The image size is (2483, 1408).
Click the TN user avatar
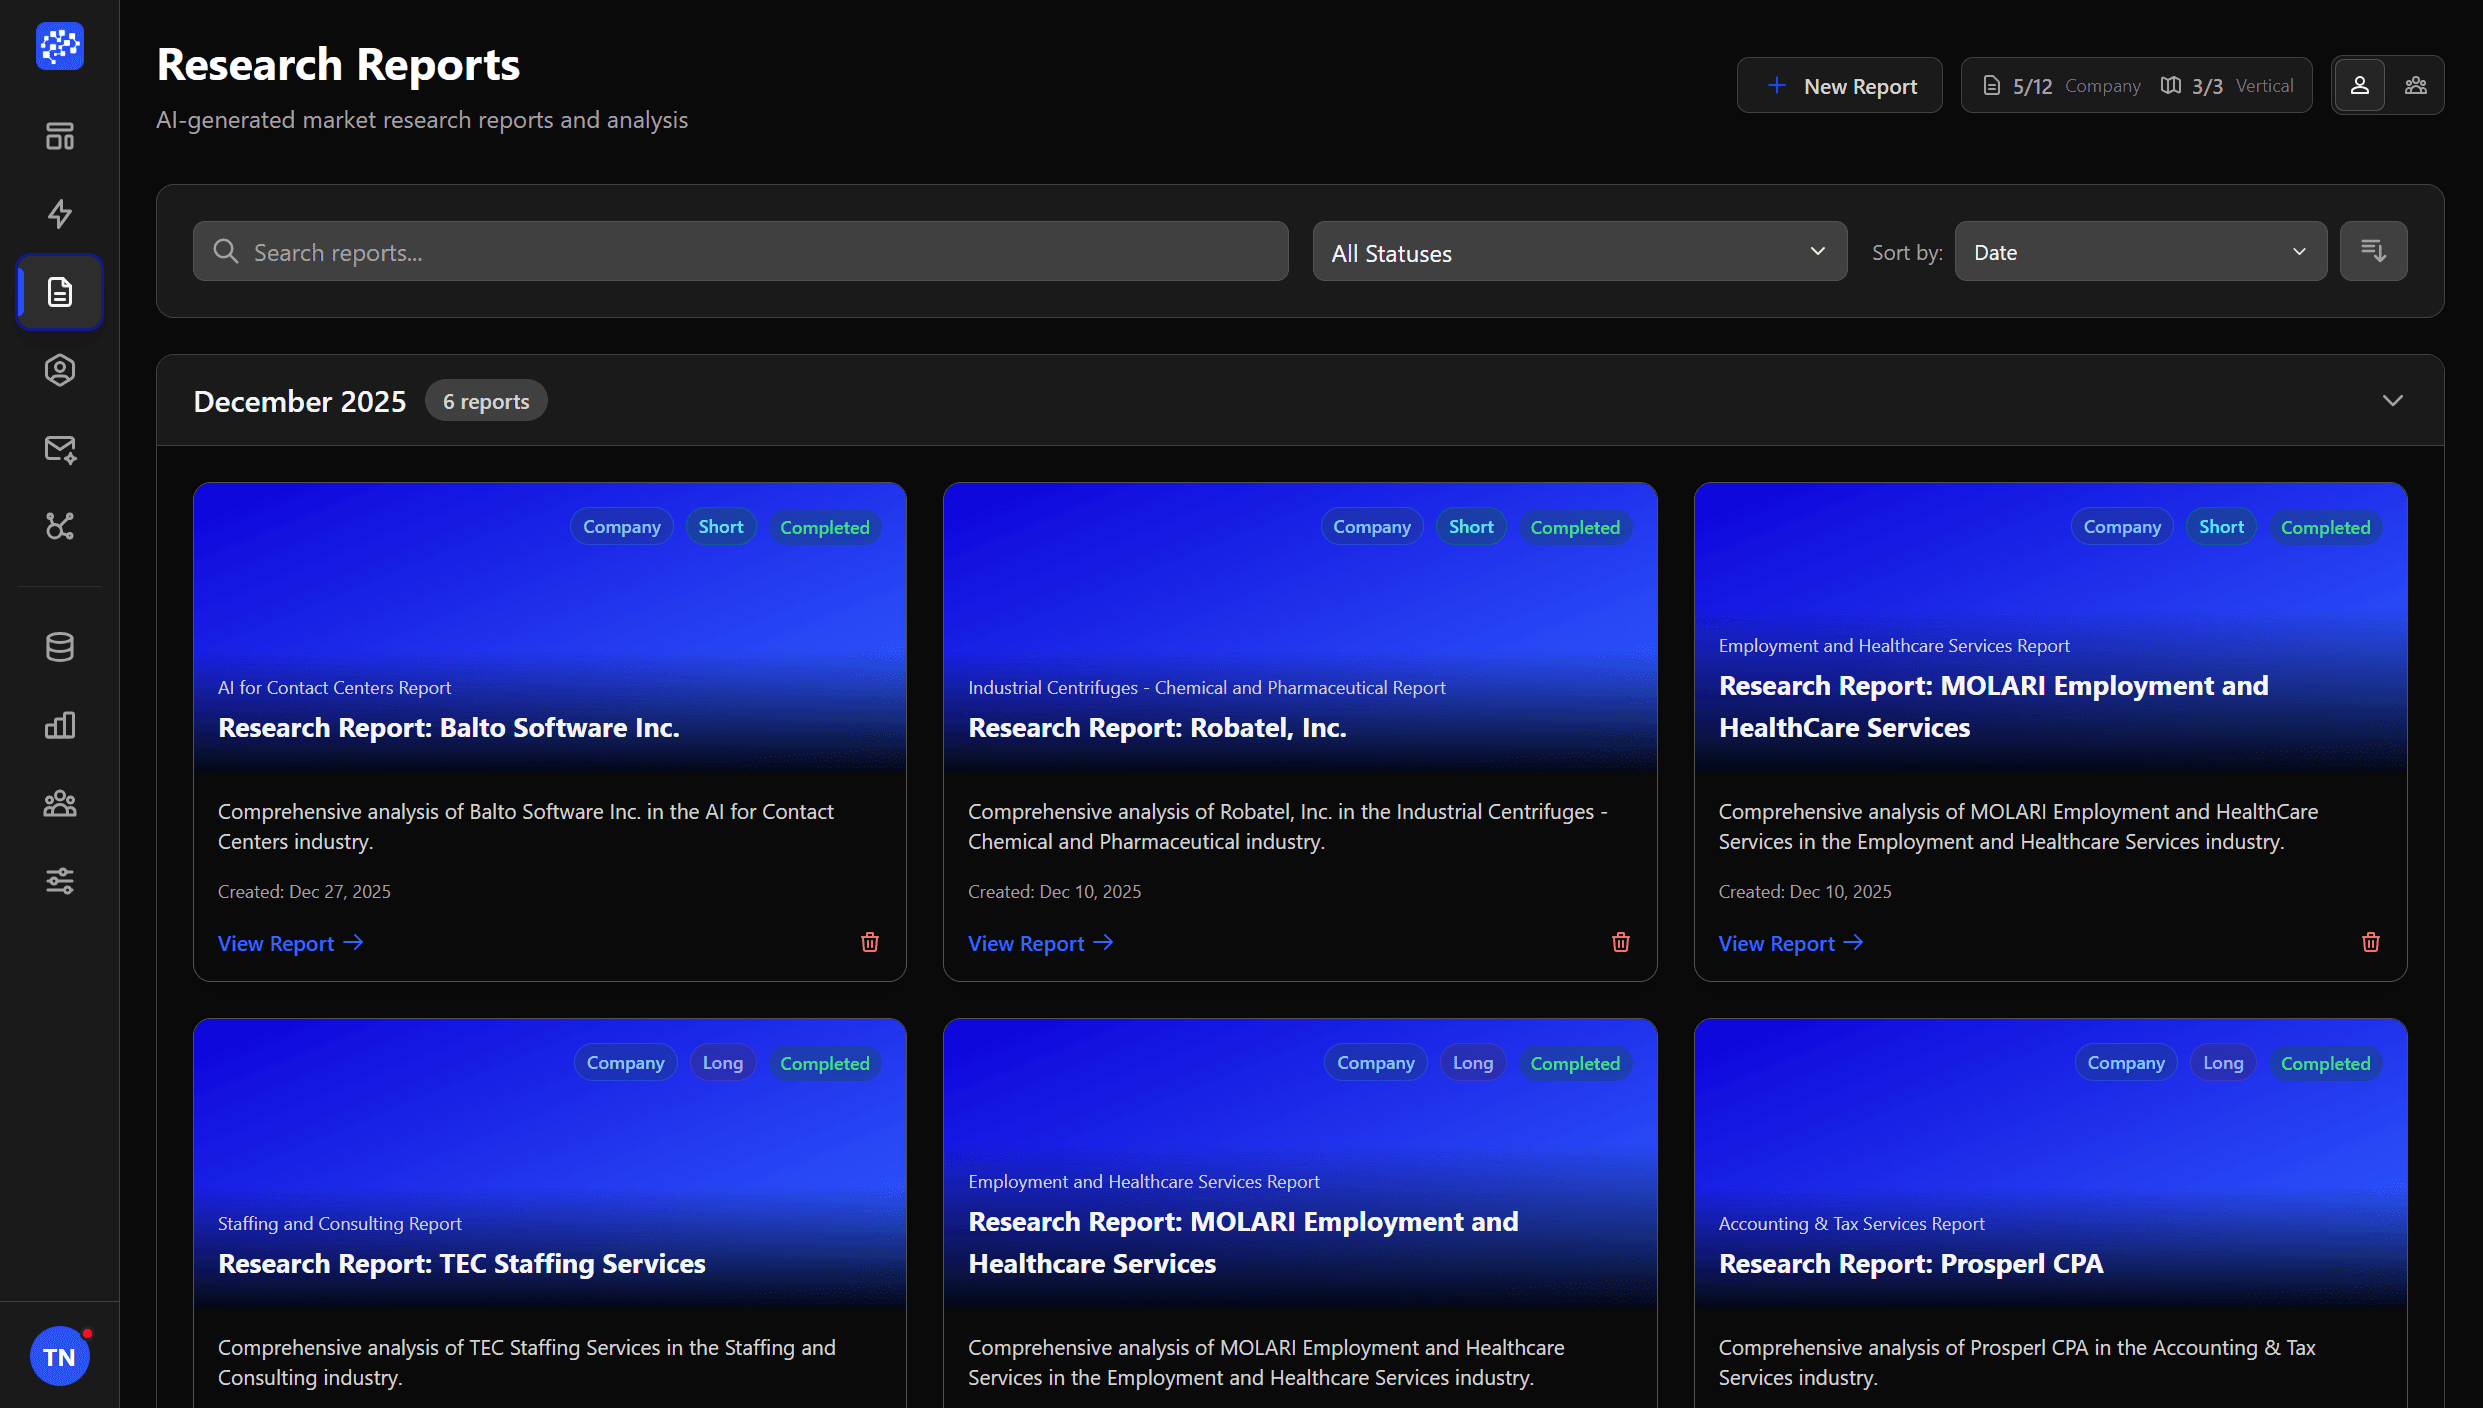(60, 1356)
